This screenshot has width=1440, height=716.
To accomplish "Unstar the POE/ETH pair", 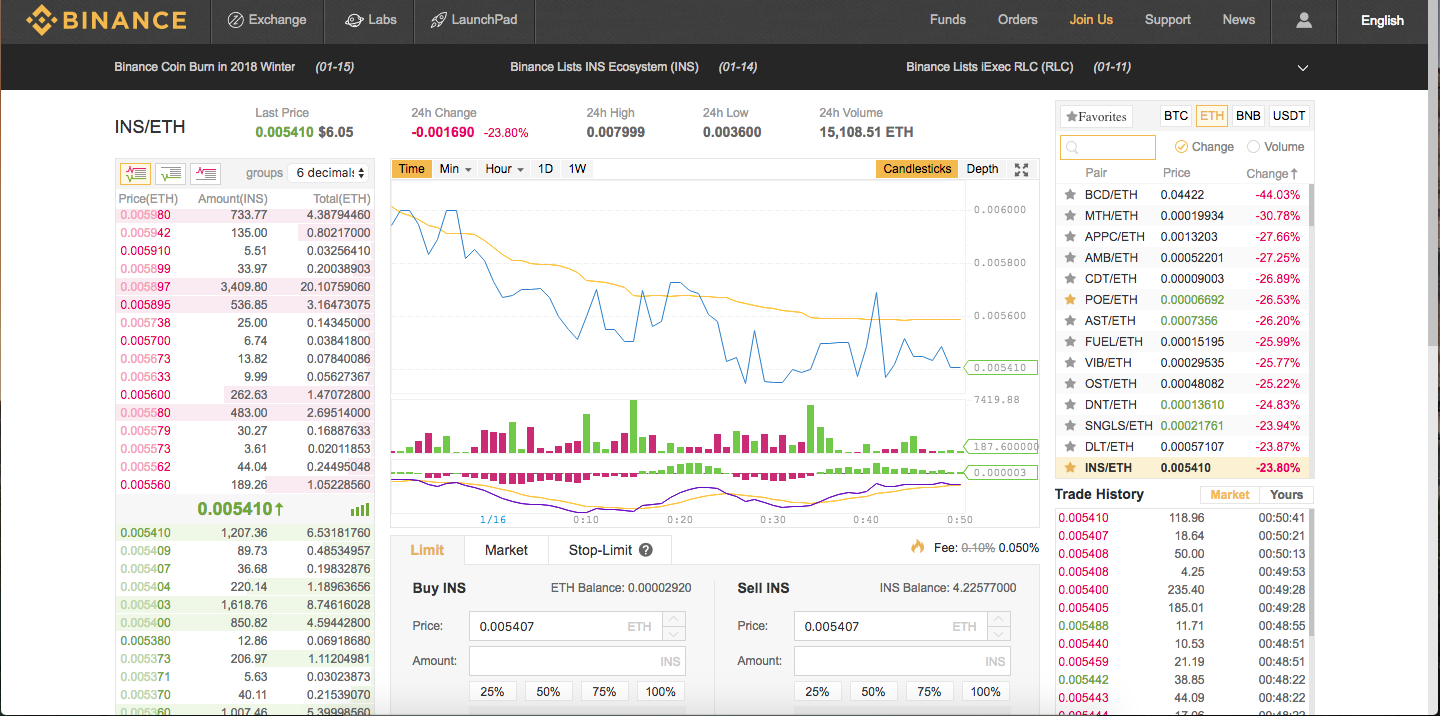I will coord(1070,300).
